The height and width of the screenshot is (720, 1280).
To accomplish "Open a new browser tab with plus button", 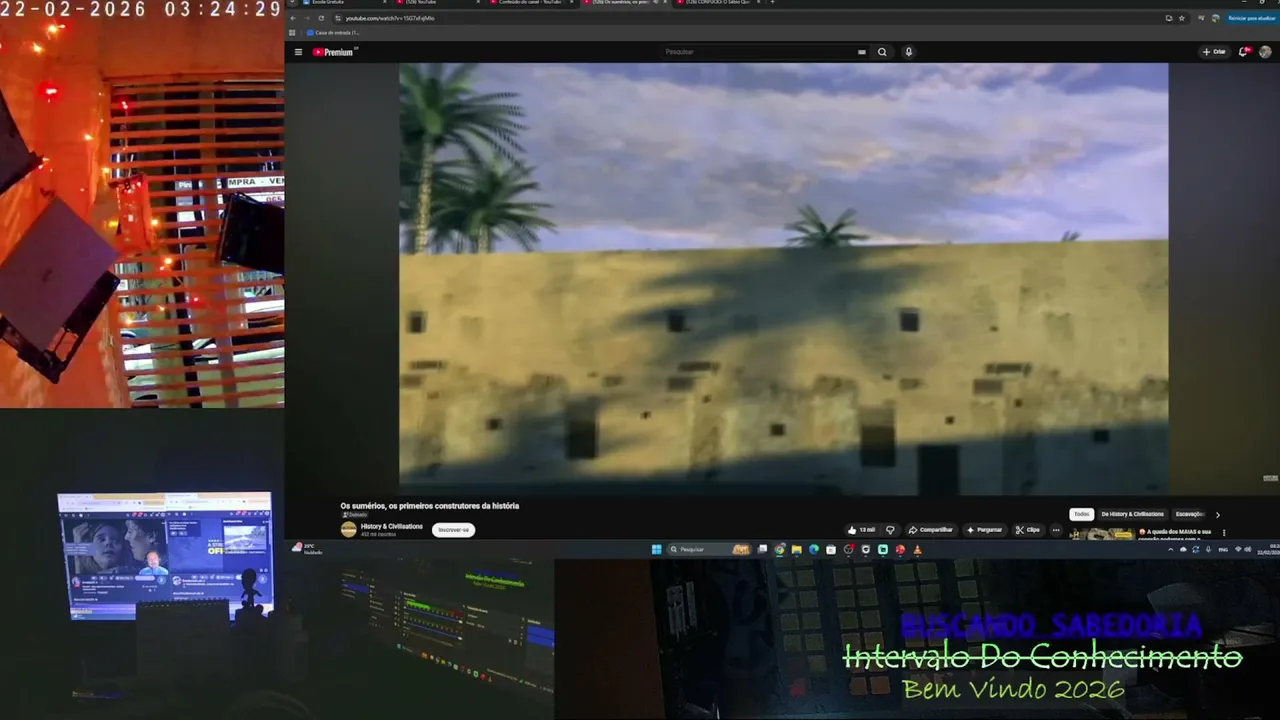I will click(x=772, y=3).
